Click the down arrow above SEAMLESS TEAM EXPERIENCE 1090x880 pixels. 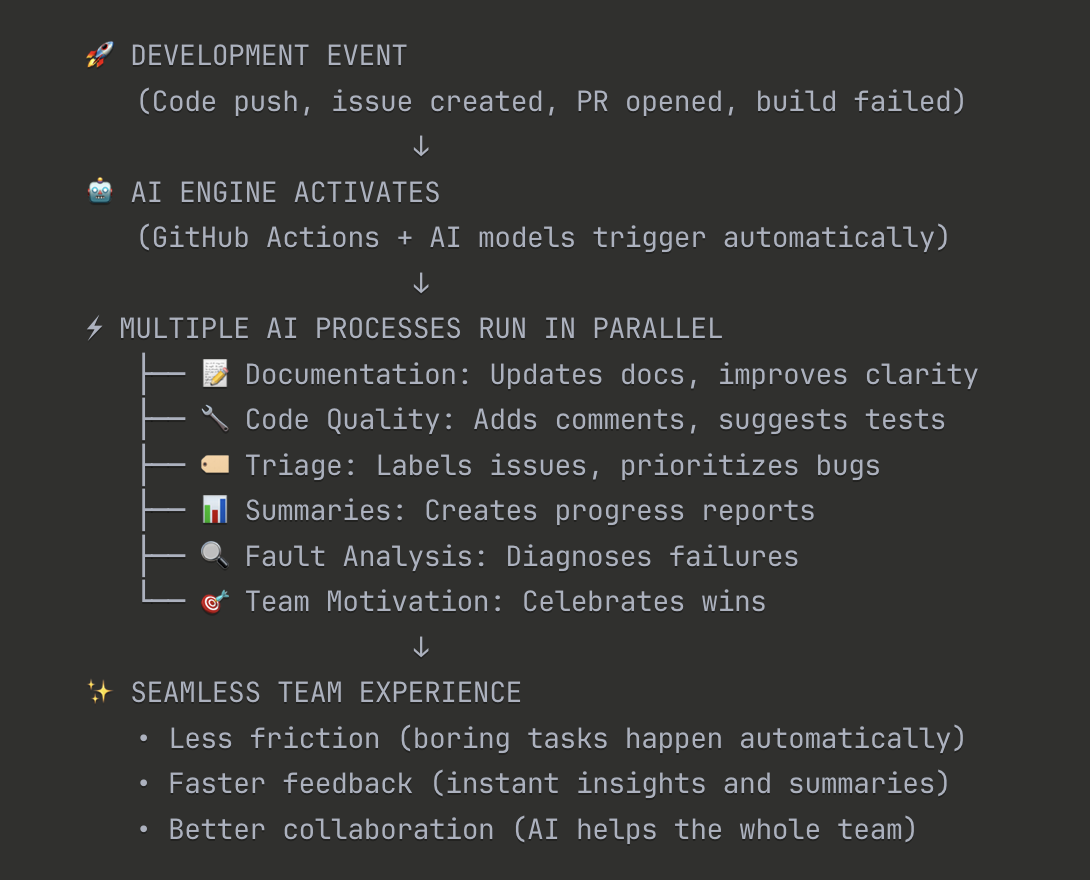pyautogui.click(x=421, y=648)
